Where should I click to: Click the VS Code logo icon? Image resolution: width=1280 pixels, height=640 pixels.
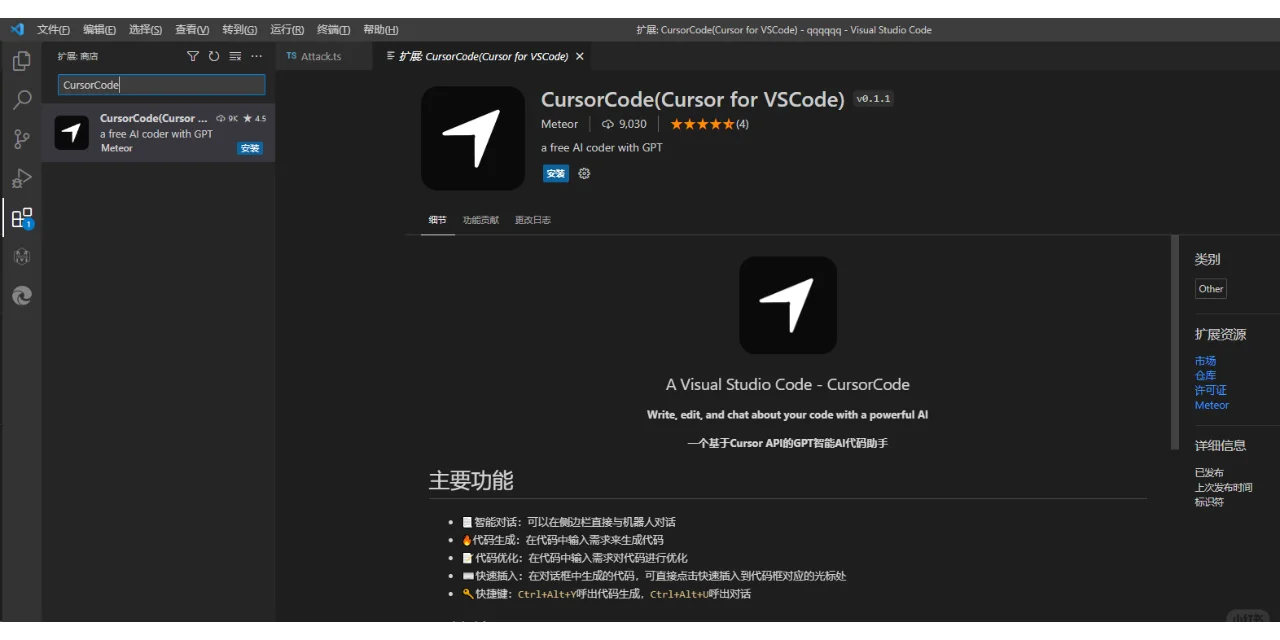click(x=16, y=29)
